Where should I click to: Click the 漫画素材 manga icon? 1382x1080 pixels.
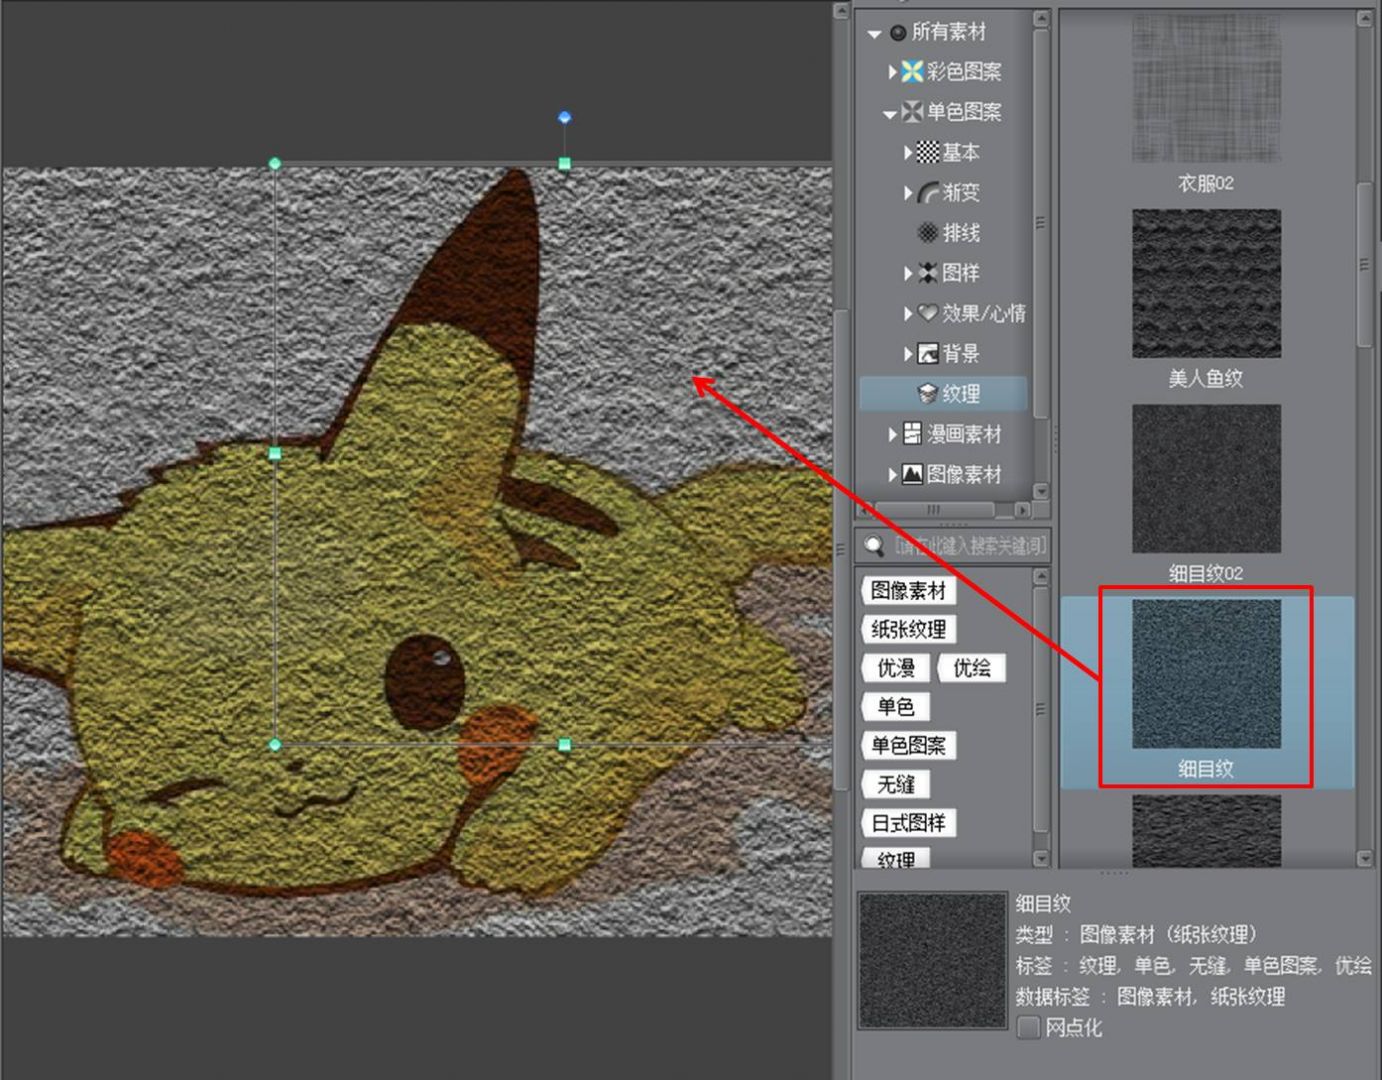click(x=912, y=433)
